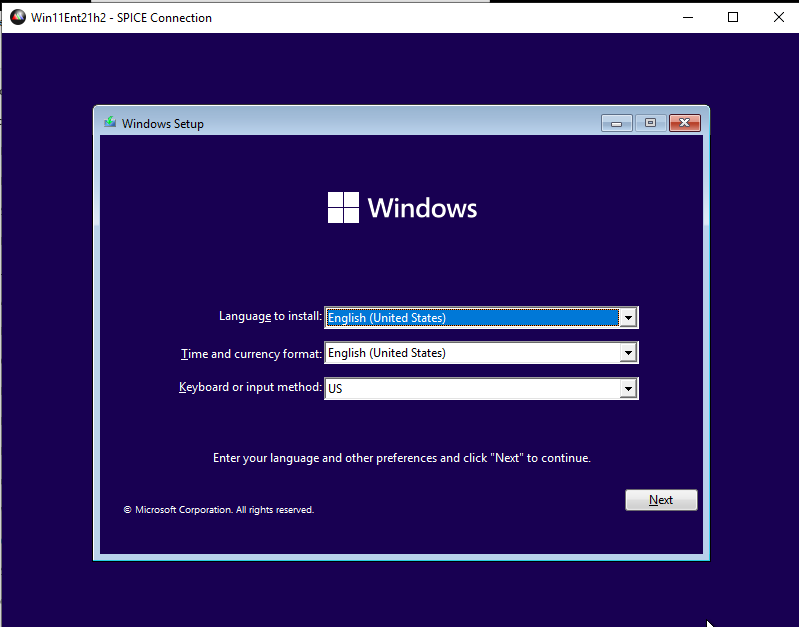This screenshot has width=799, height=627.
Task: Open the Language to install dropdown arrow
Action: click(628, 318)
